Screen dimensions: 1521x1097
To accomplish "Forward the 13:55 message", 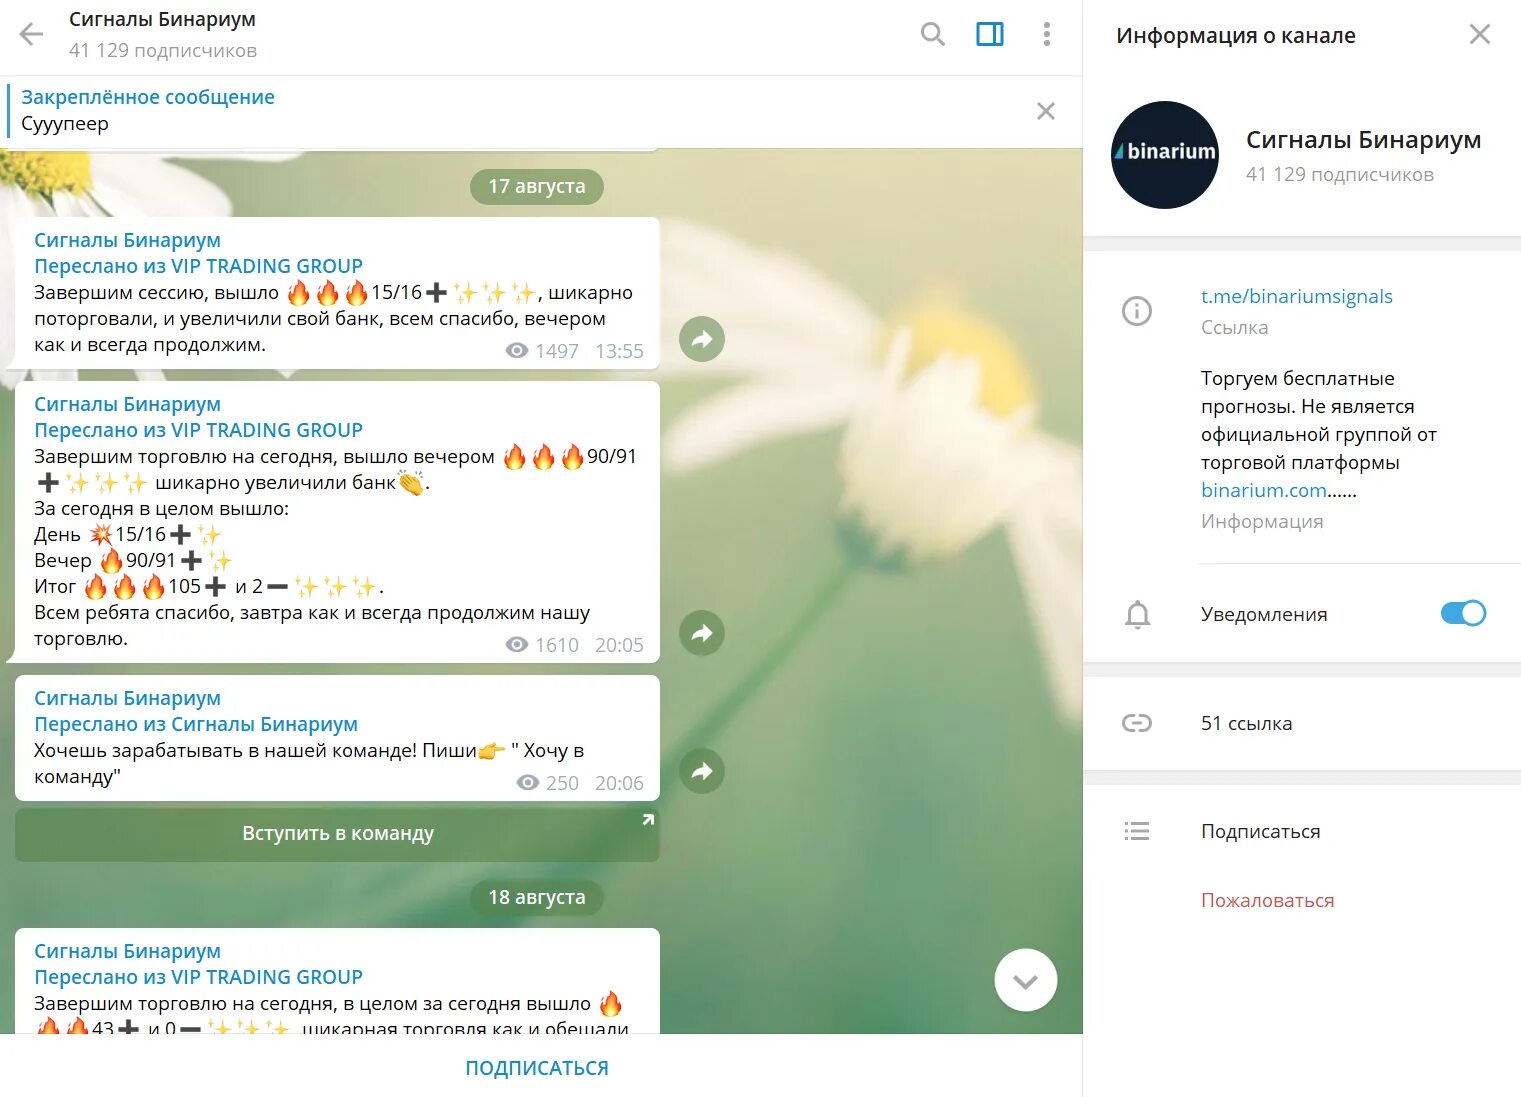I will (x=702, y=339).
